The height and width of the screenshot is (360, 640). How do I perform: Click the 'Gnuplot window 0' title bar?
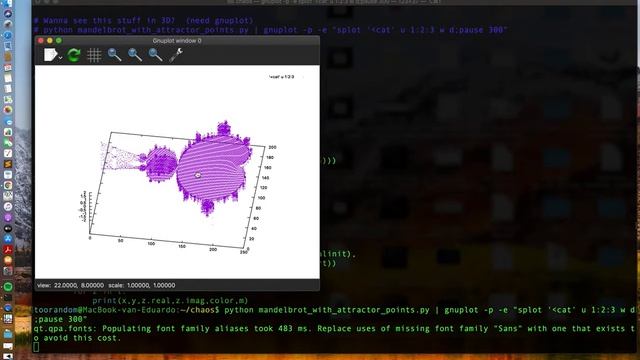click(x=177, y=40)
